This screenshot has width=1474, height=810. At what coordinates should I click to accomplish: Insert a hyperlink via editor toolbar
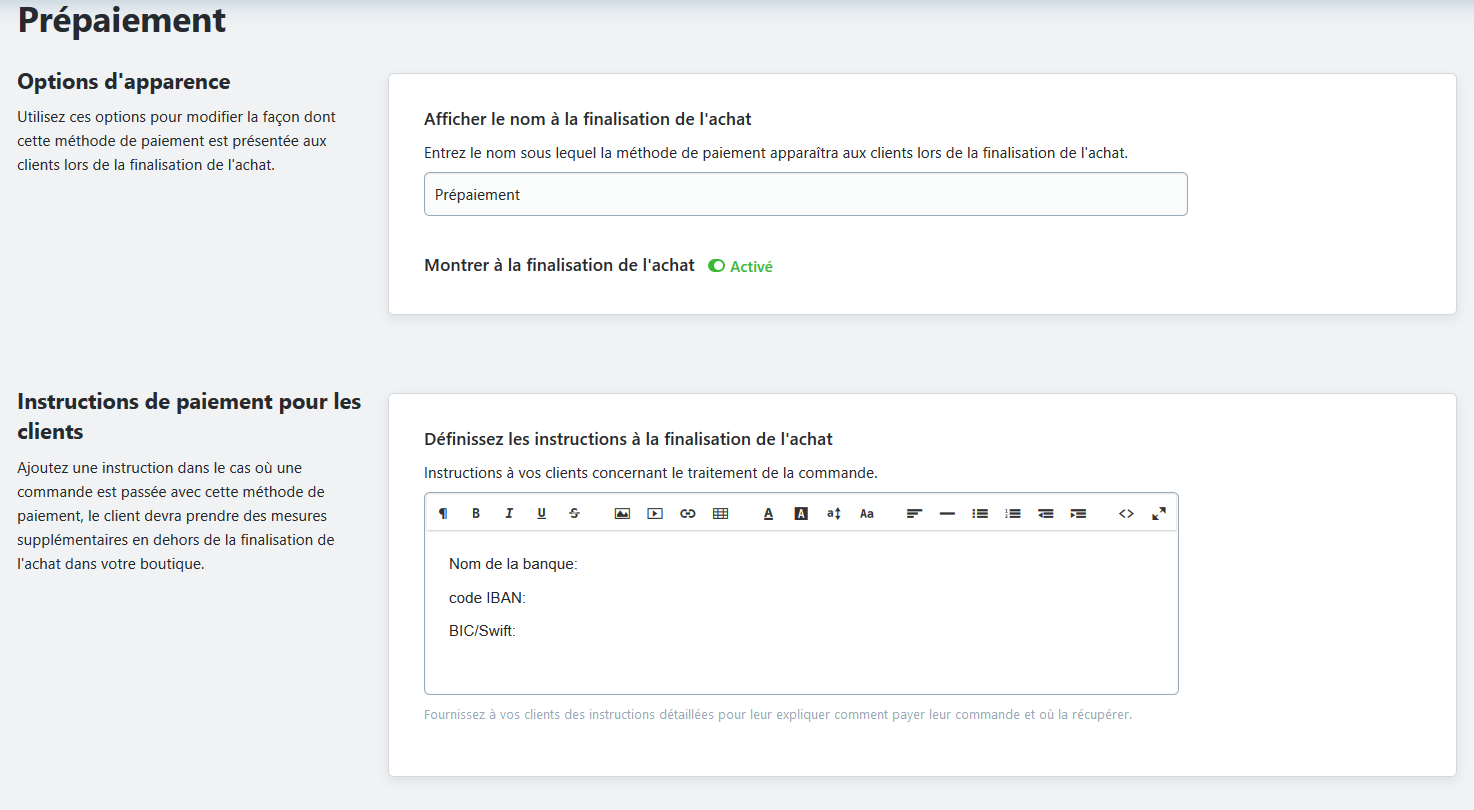pyautogui.click(x=688, y=513)
